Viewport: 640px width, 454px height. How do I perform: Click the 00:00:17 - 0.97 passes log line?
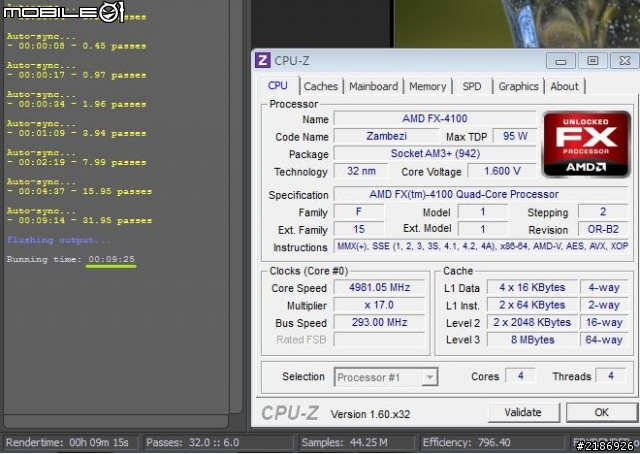(x=76, y=75)
